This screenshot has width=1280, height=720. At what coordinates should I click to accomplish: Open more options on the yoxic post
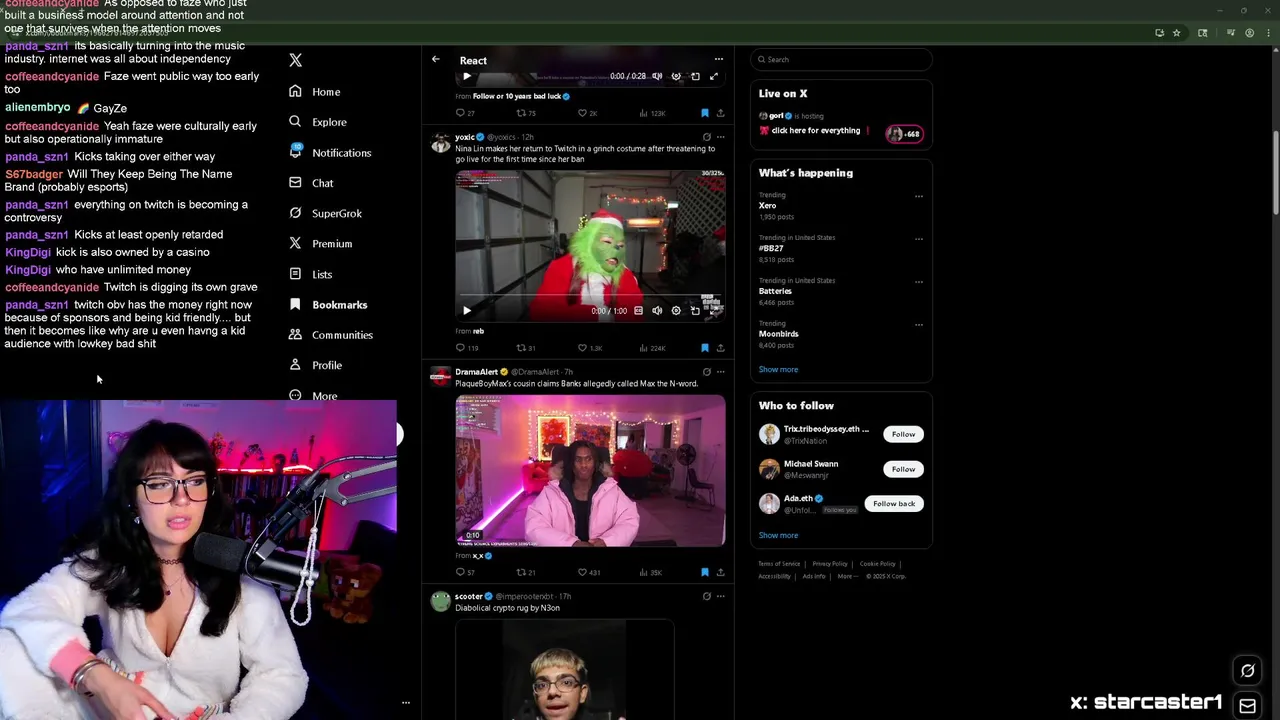coord(720,137)
